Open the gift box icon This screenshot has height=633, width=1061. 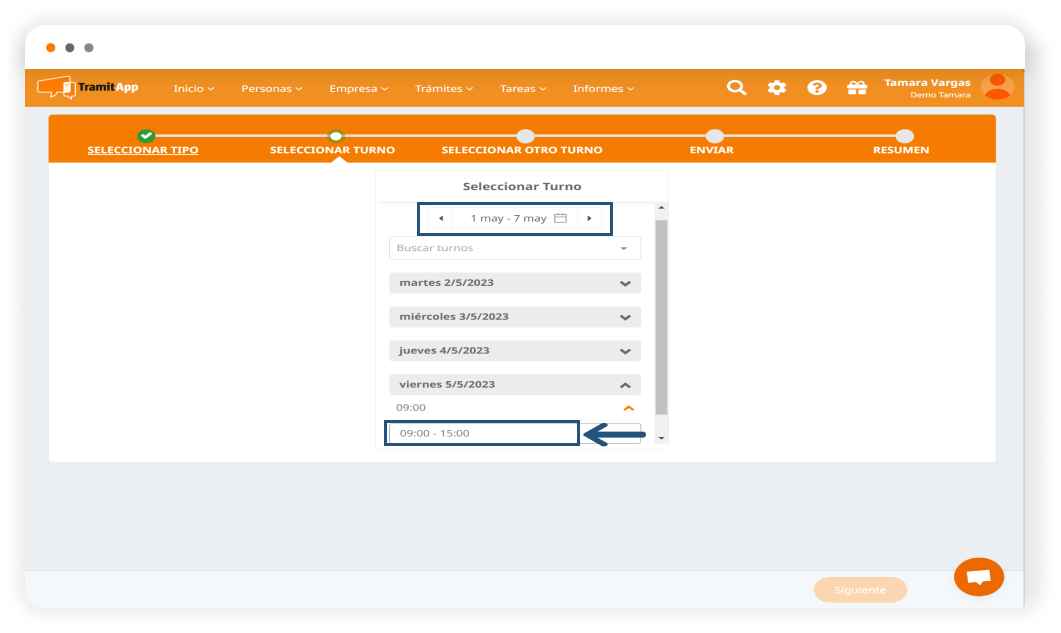tap(857, 88)
